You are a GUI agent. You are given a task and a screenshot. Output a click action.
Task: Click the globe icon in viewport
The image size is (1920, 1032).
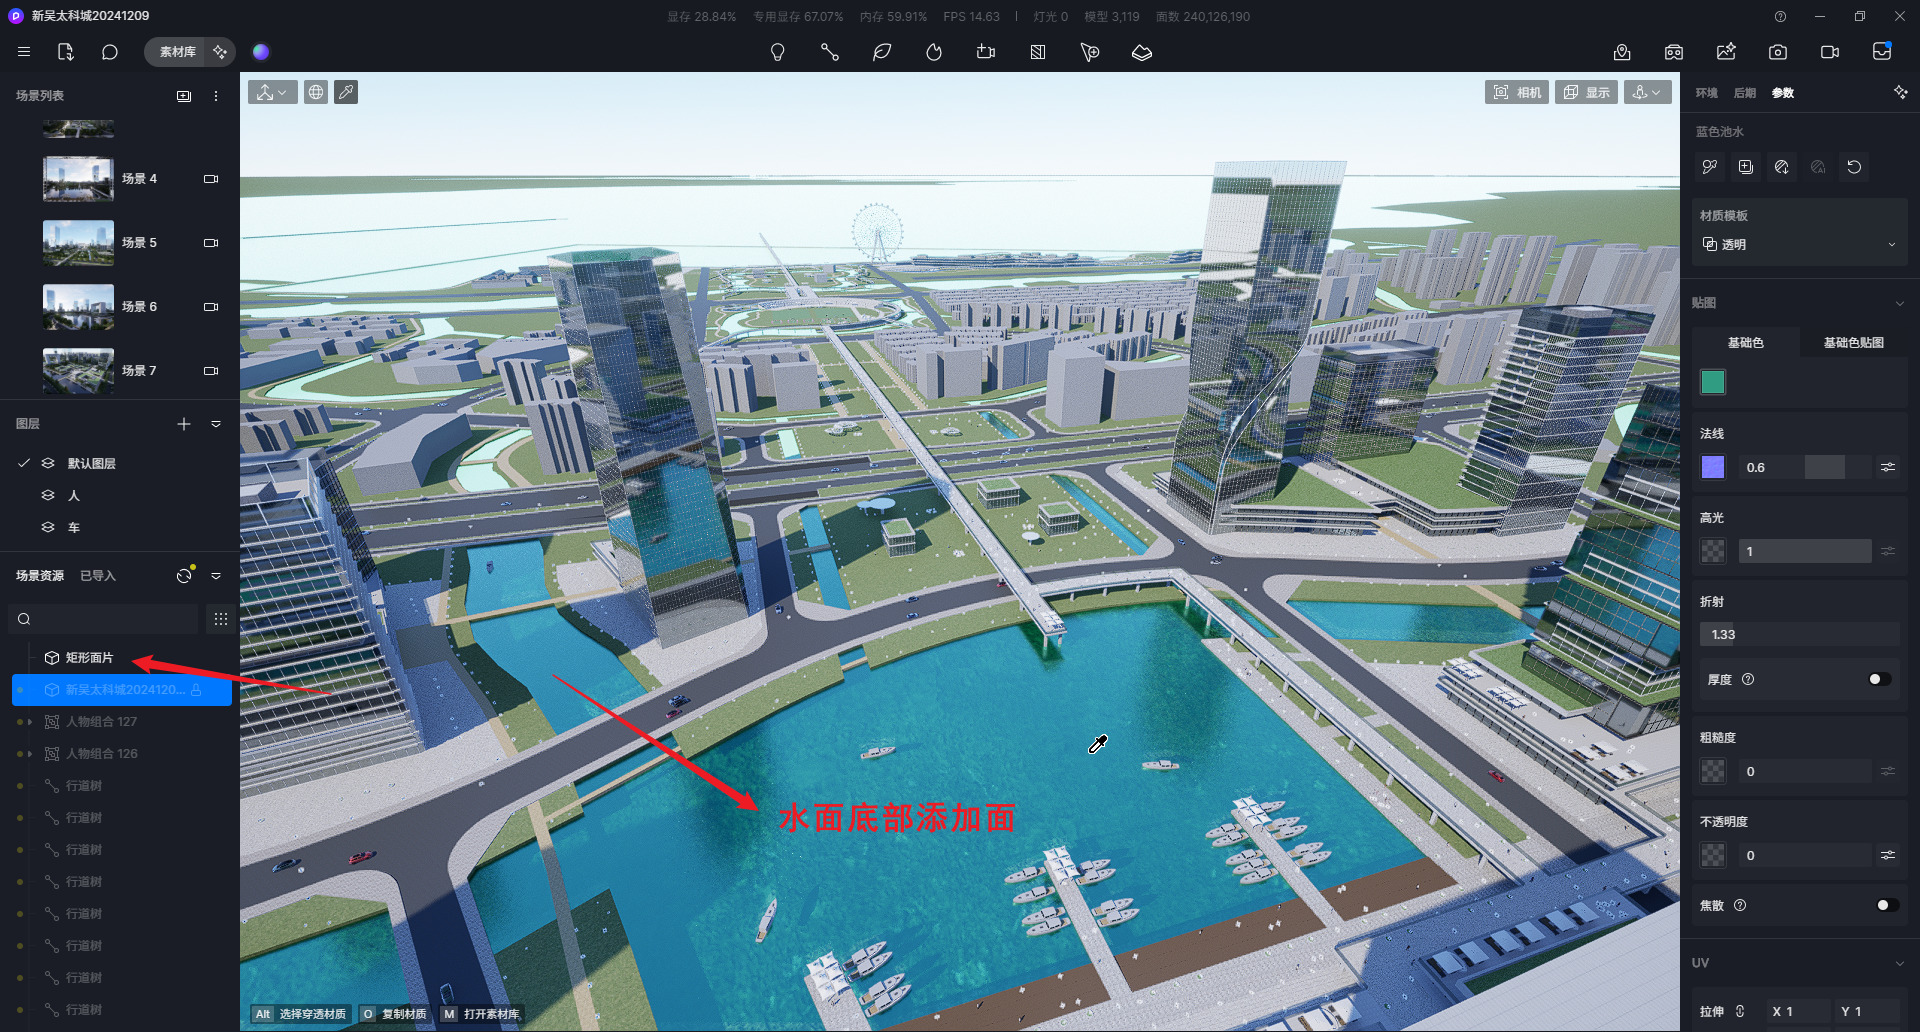pyautogui.click(x=316, y=92)
